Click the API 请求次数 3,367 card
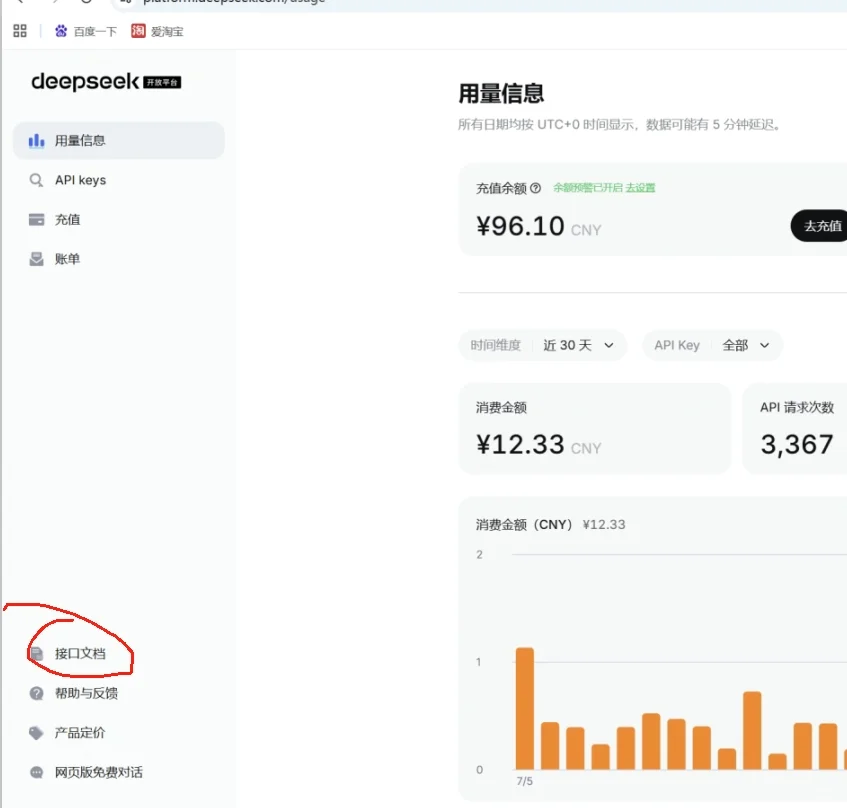Image resolution: width=847 pixels, height=808 pixels. point(795,429)
